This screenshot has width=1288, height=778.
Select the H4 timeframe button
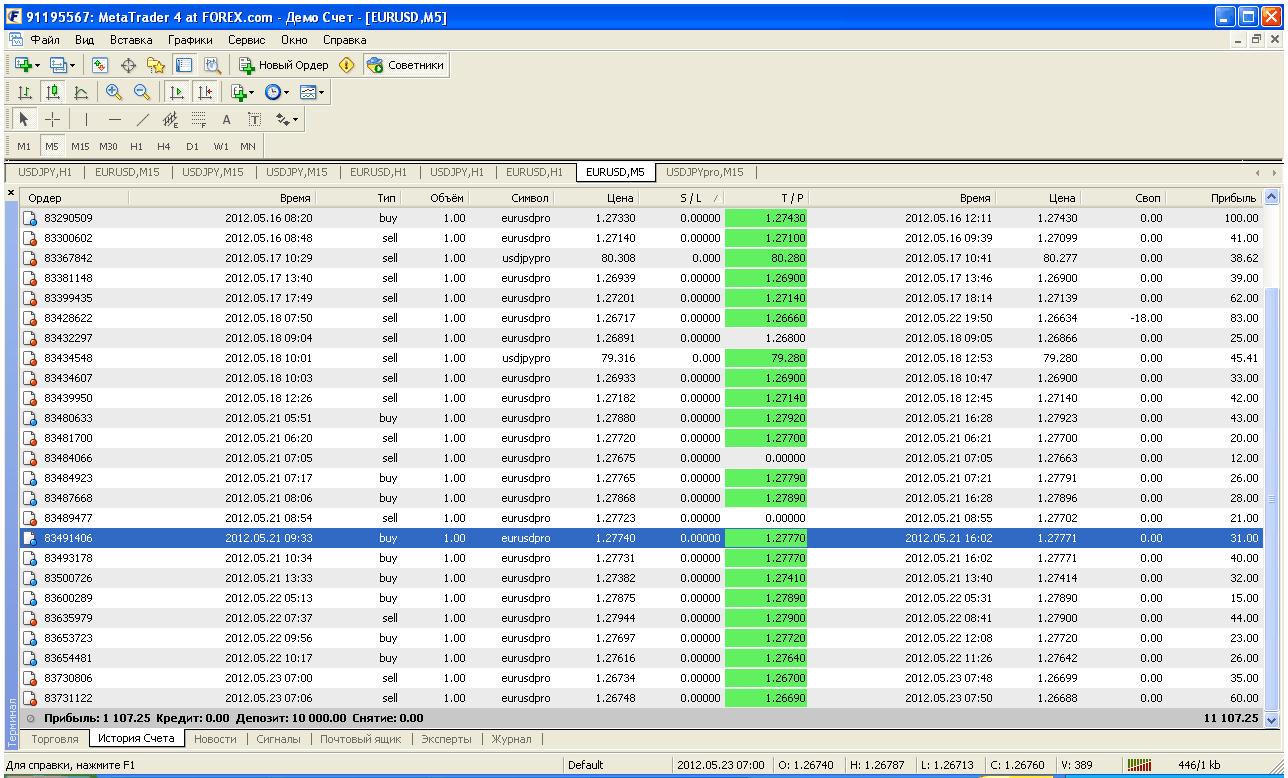click(x=164, y=146)
